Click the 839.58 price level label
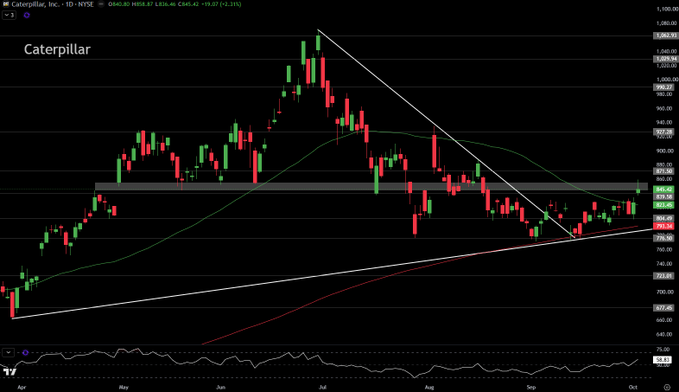This screenshot has width=679, height=392. (664, 197)
